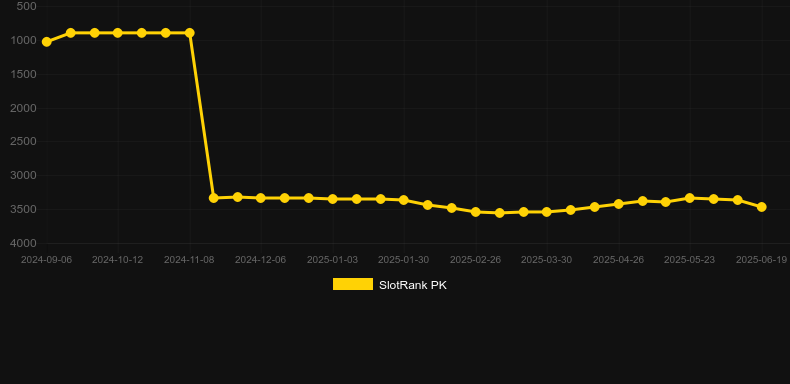Click the 2025-06-19 x-axis date label

pyautogui.click(x=761, y=260)
